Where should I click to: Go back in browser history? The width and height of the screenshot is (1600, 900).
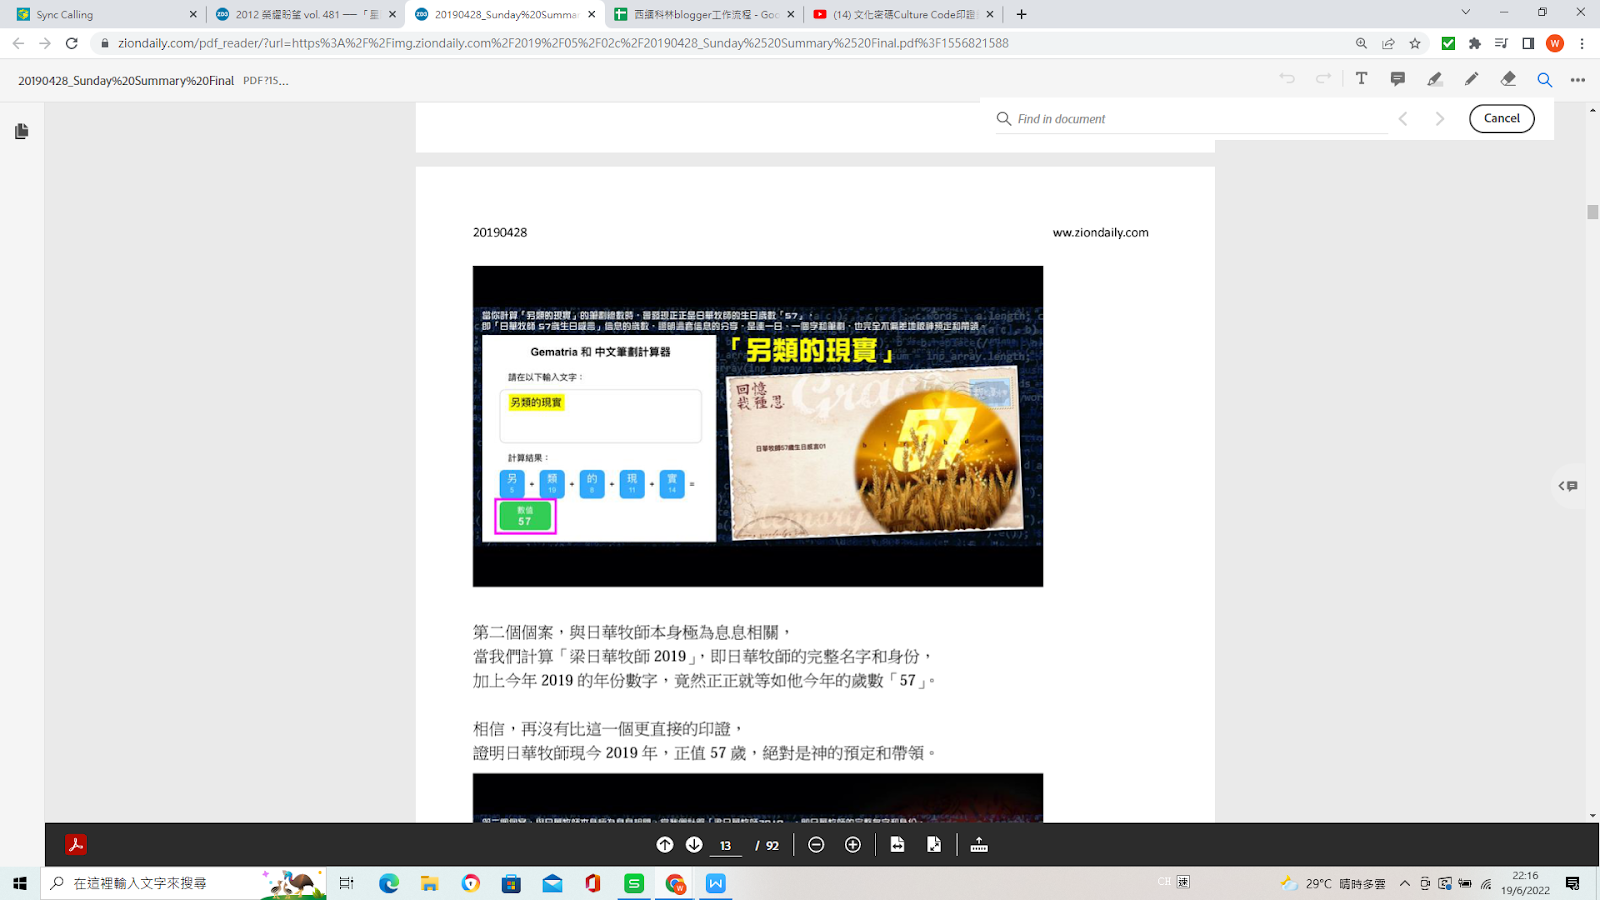18,43
